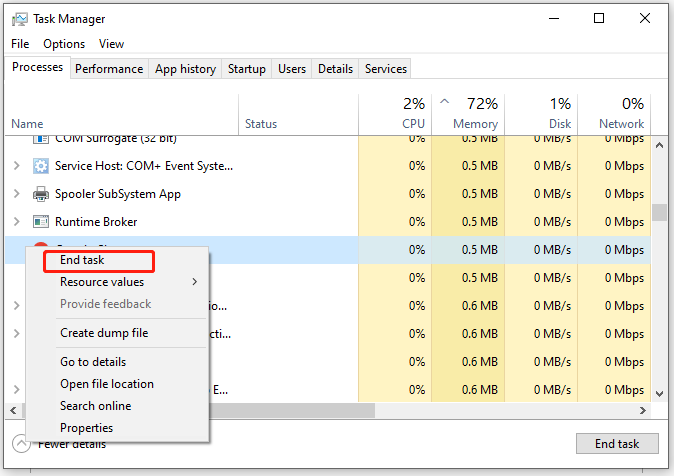The height and width of the screenshot is (476, 674).
Task: Click 0.5 MB memory in the Runtime Broker row
Action: point(480,222)
